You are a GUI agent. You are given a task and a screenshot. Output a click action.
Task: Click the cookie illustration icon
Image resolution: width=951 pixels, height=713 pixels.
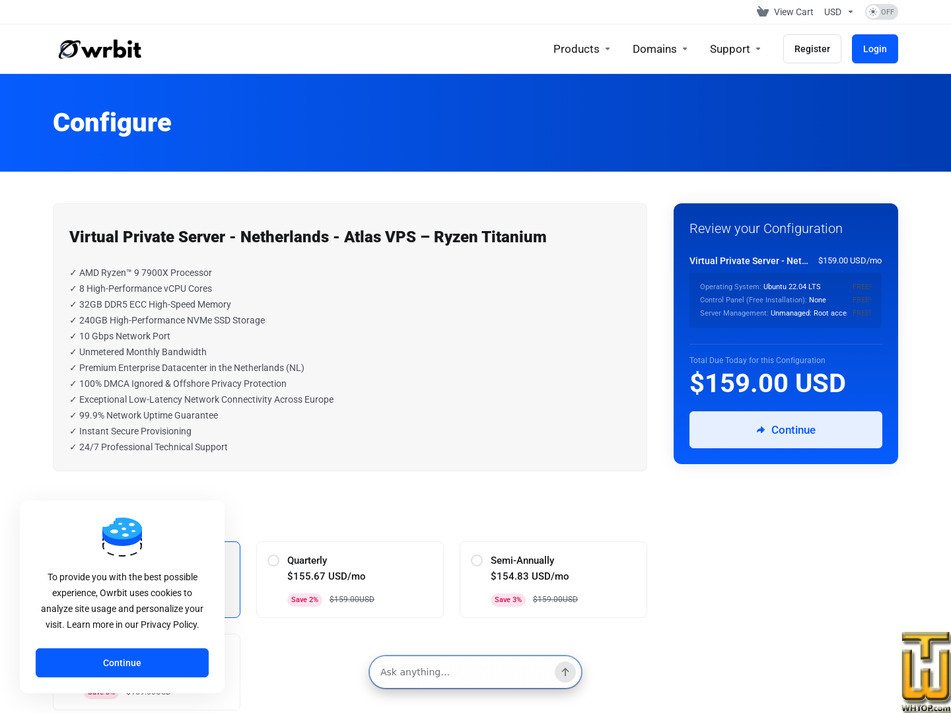coord(122,537)
